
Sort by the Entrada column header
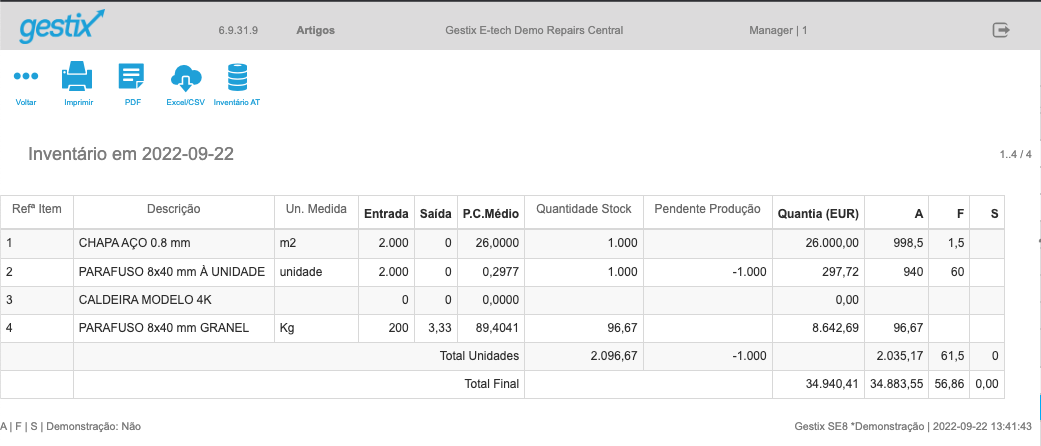point(386,214)
